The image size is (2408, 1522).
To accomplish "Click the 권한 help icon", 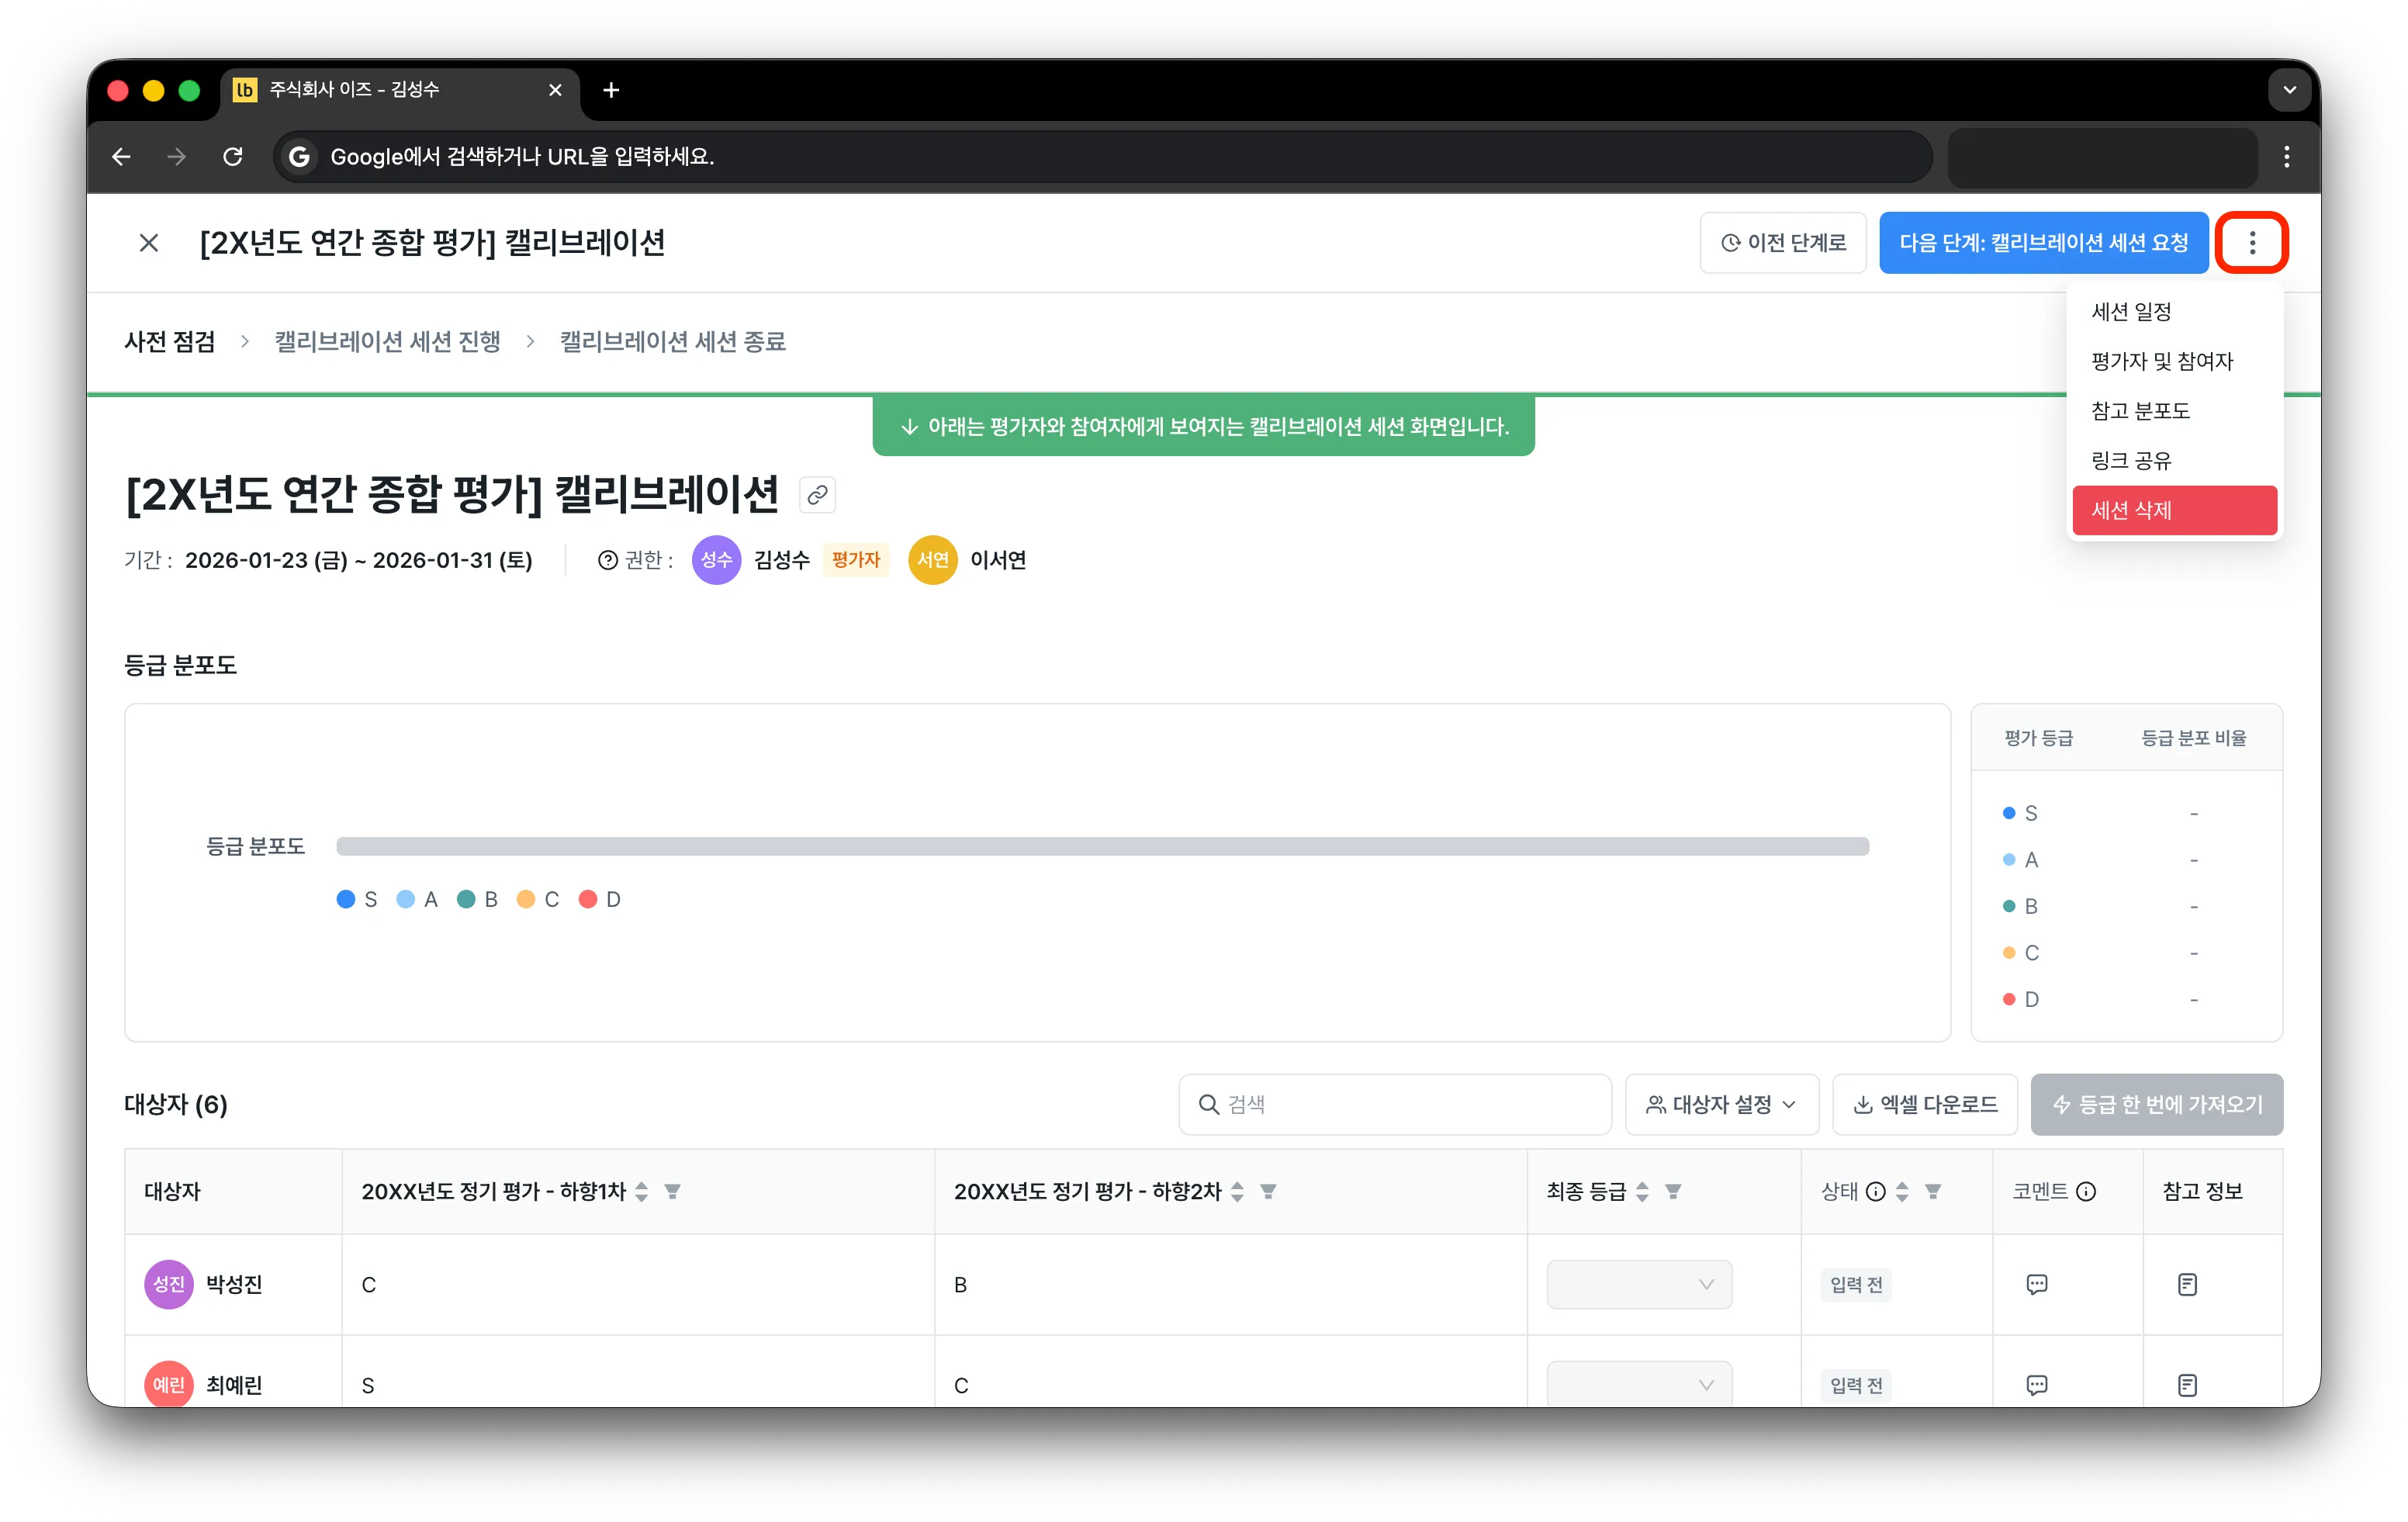I will point(607,560).
